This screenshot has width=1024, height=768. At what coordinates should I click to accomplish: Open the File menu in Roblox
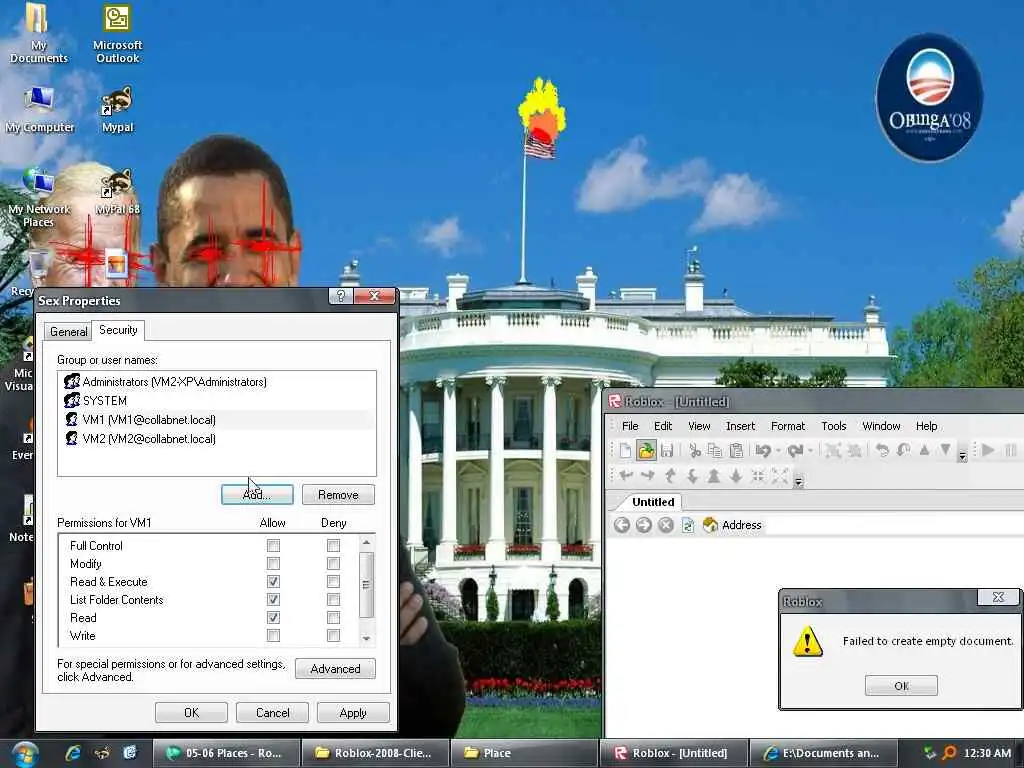[630, 426]
